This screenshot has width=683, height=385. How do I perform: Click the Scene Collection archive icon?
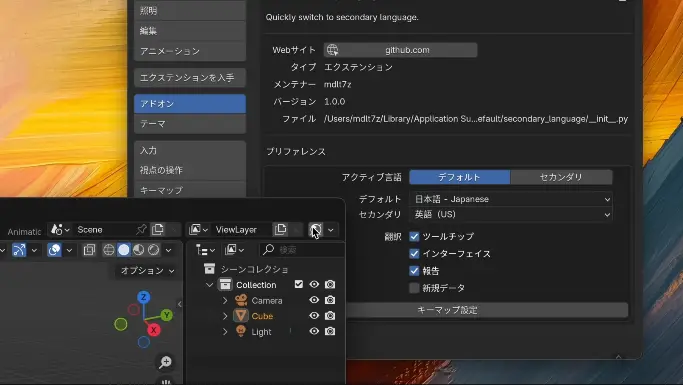coord(210,269)
